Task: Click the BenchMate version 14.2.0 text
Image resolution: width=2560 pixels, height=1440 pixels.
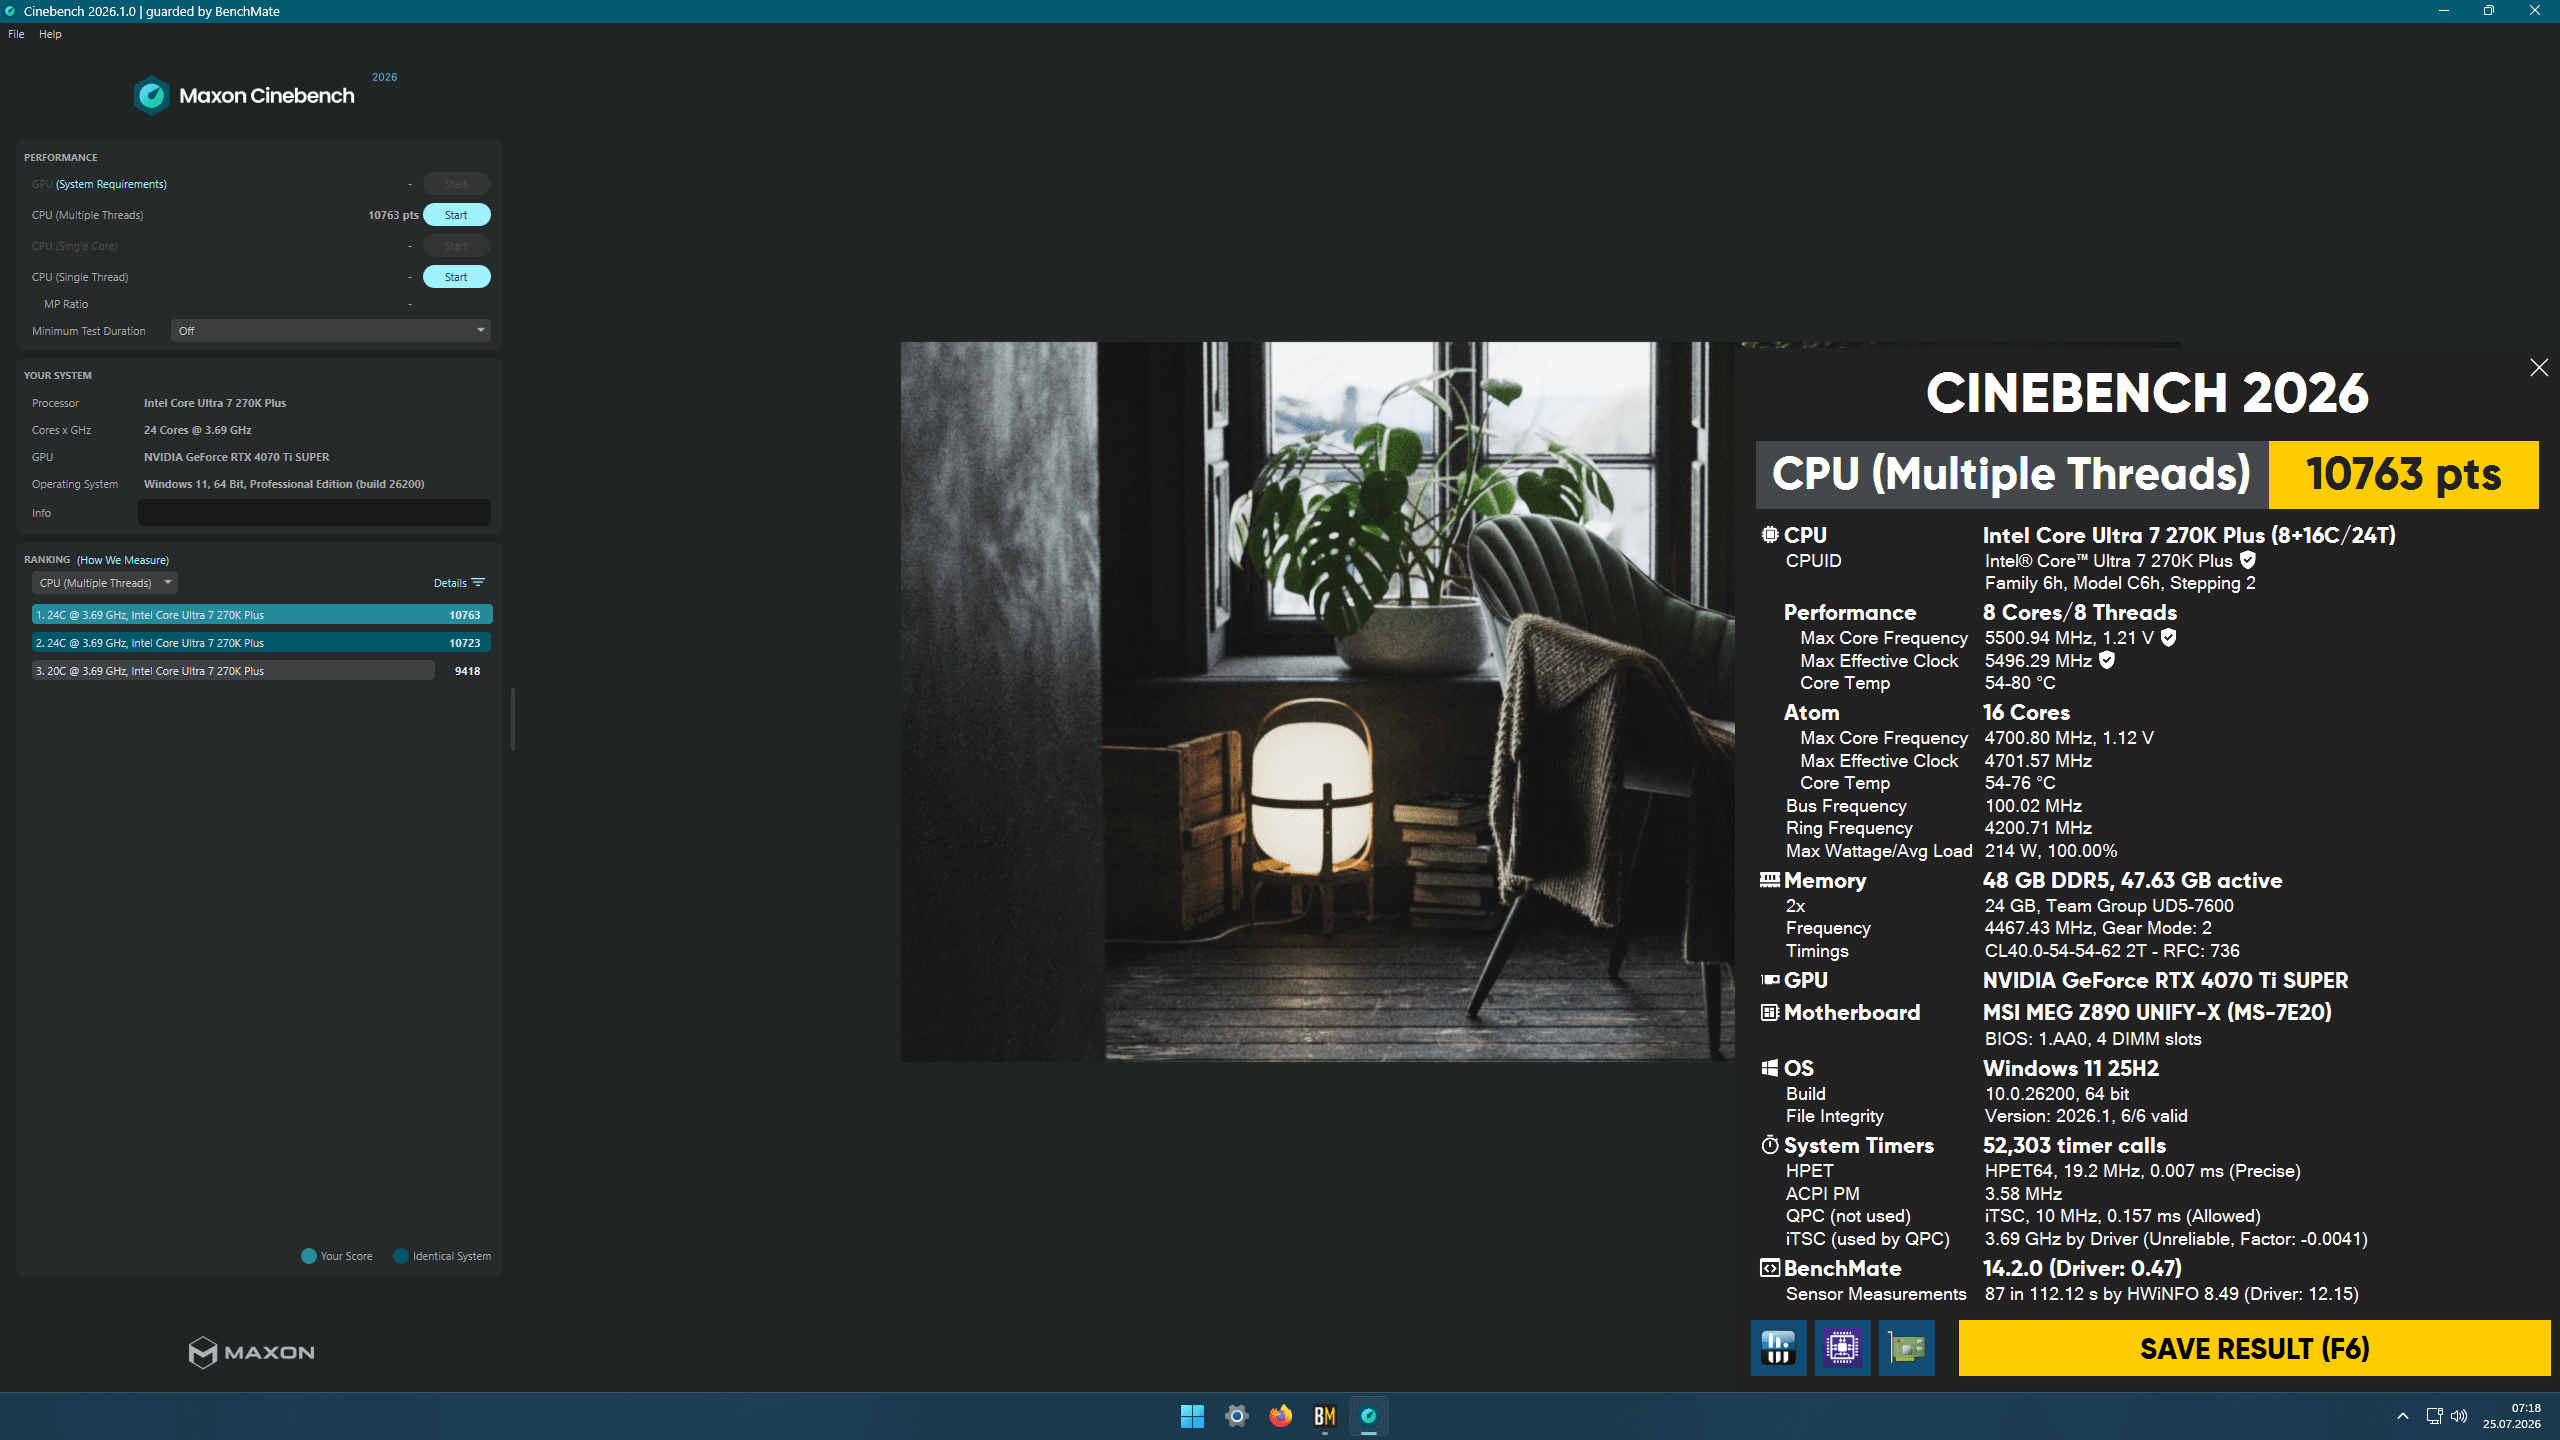Action: (2082, 1268)
